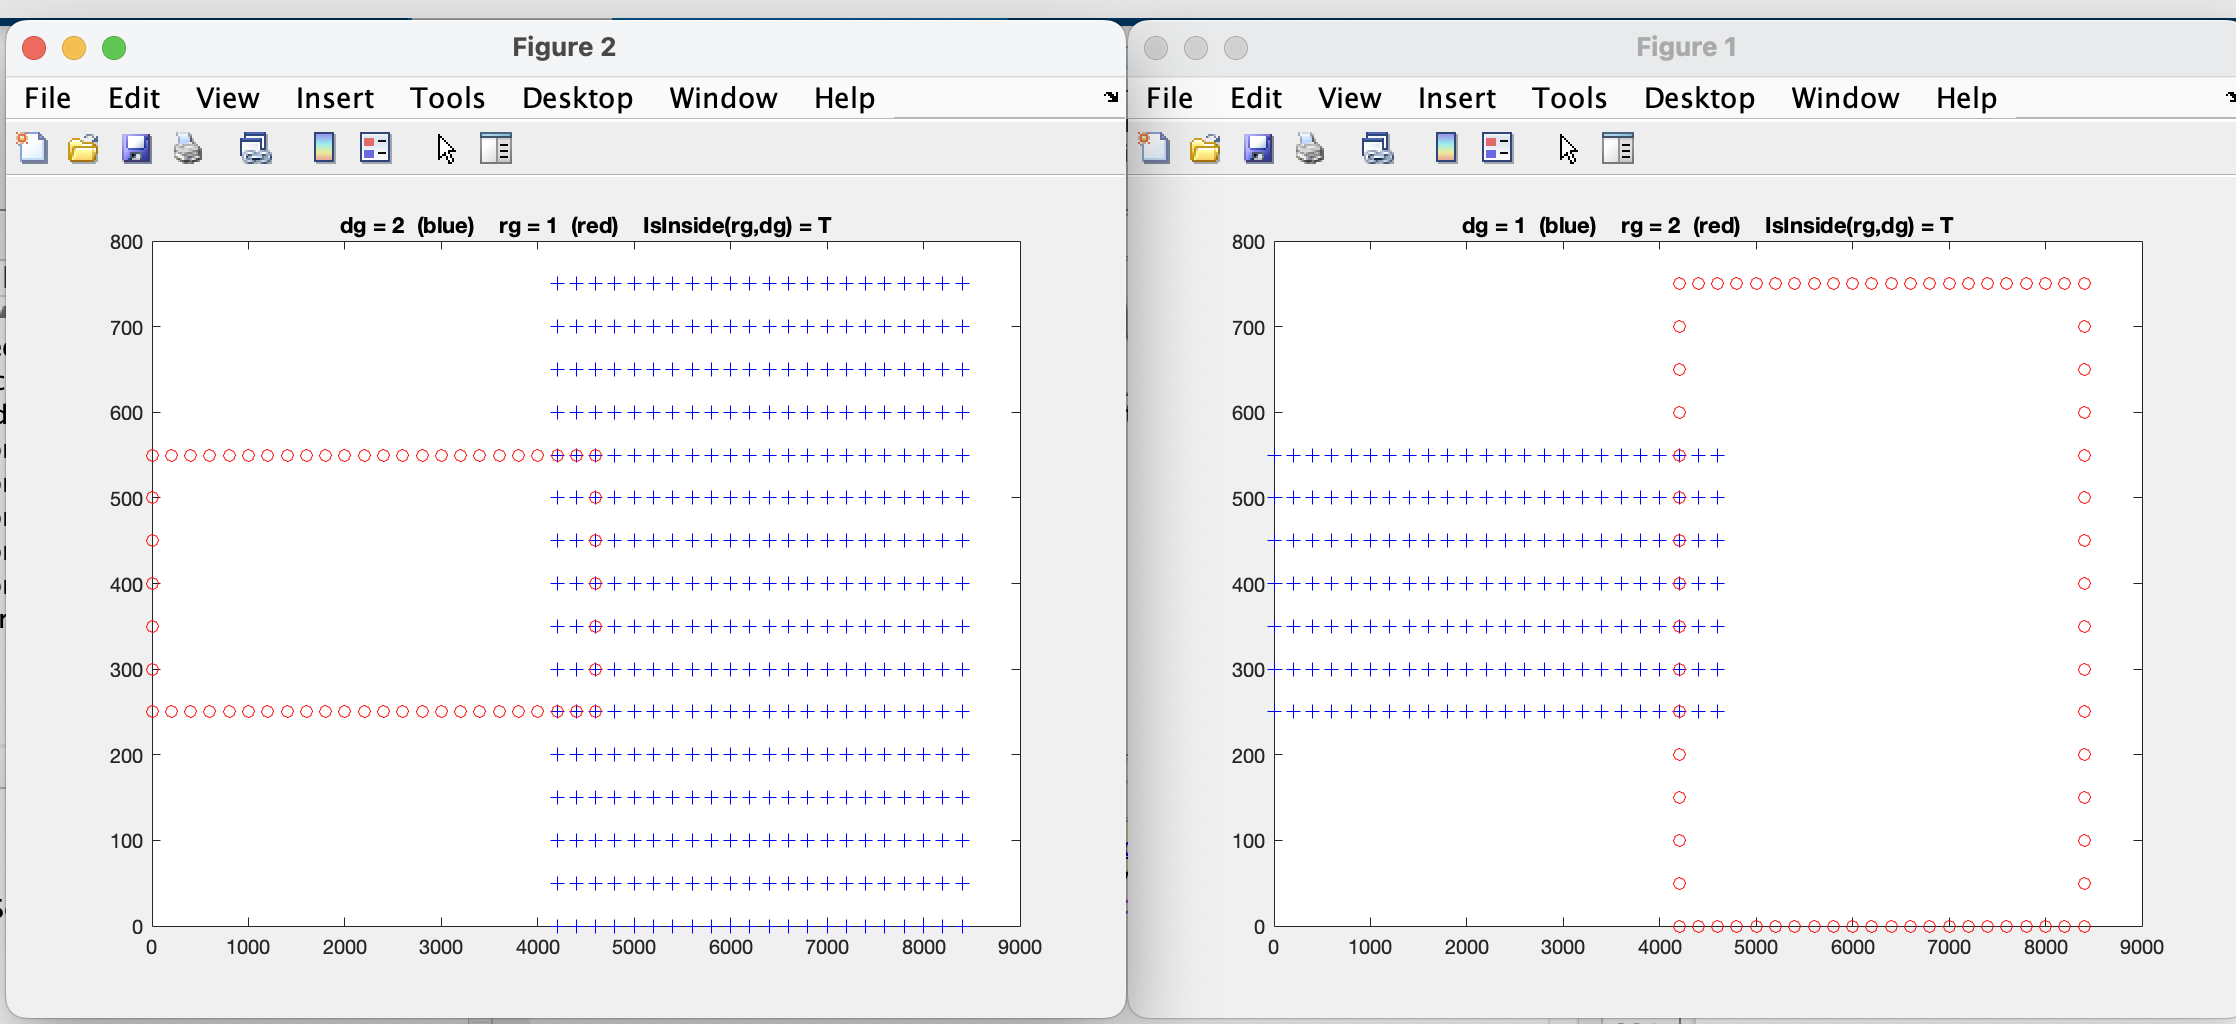Click New Figure icon in Figure 2 toolbar
The image size is (2236, 1024).
tap(32, 148)
